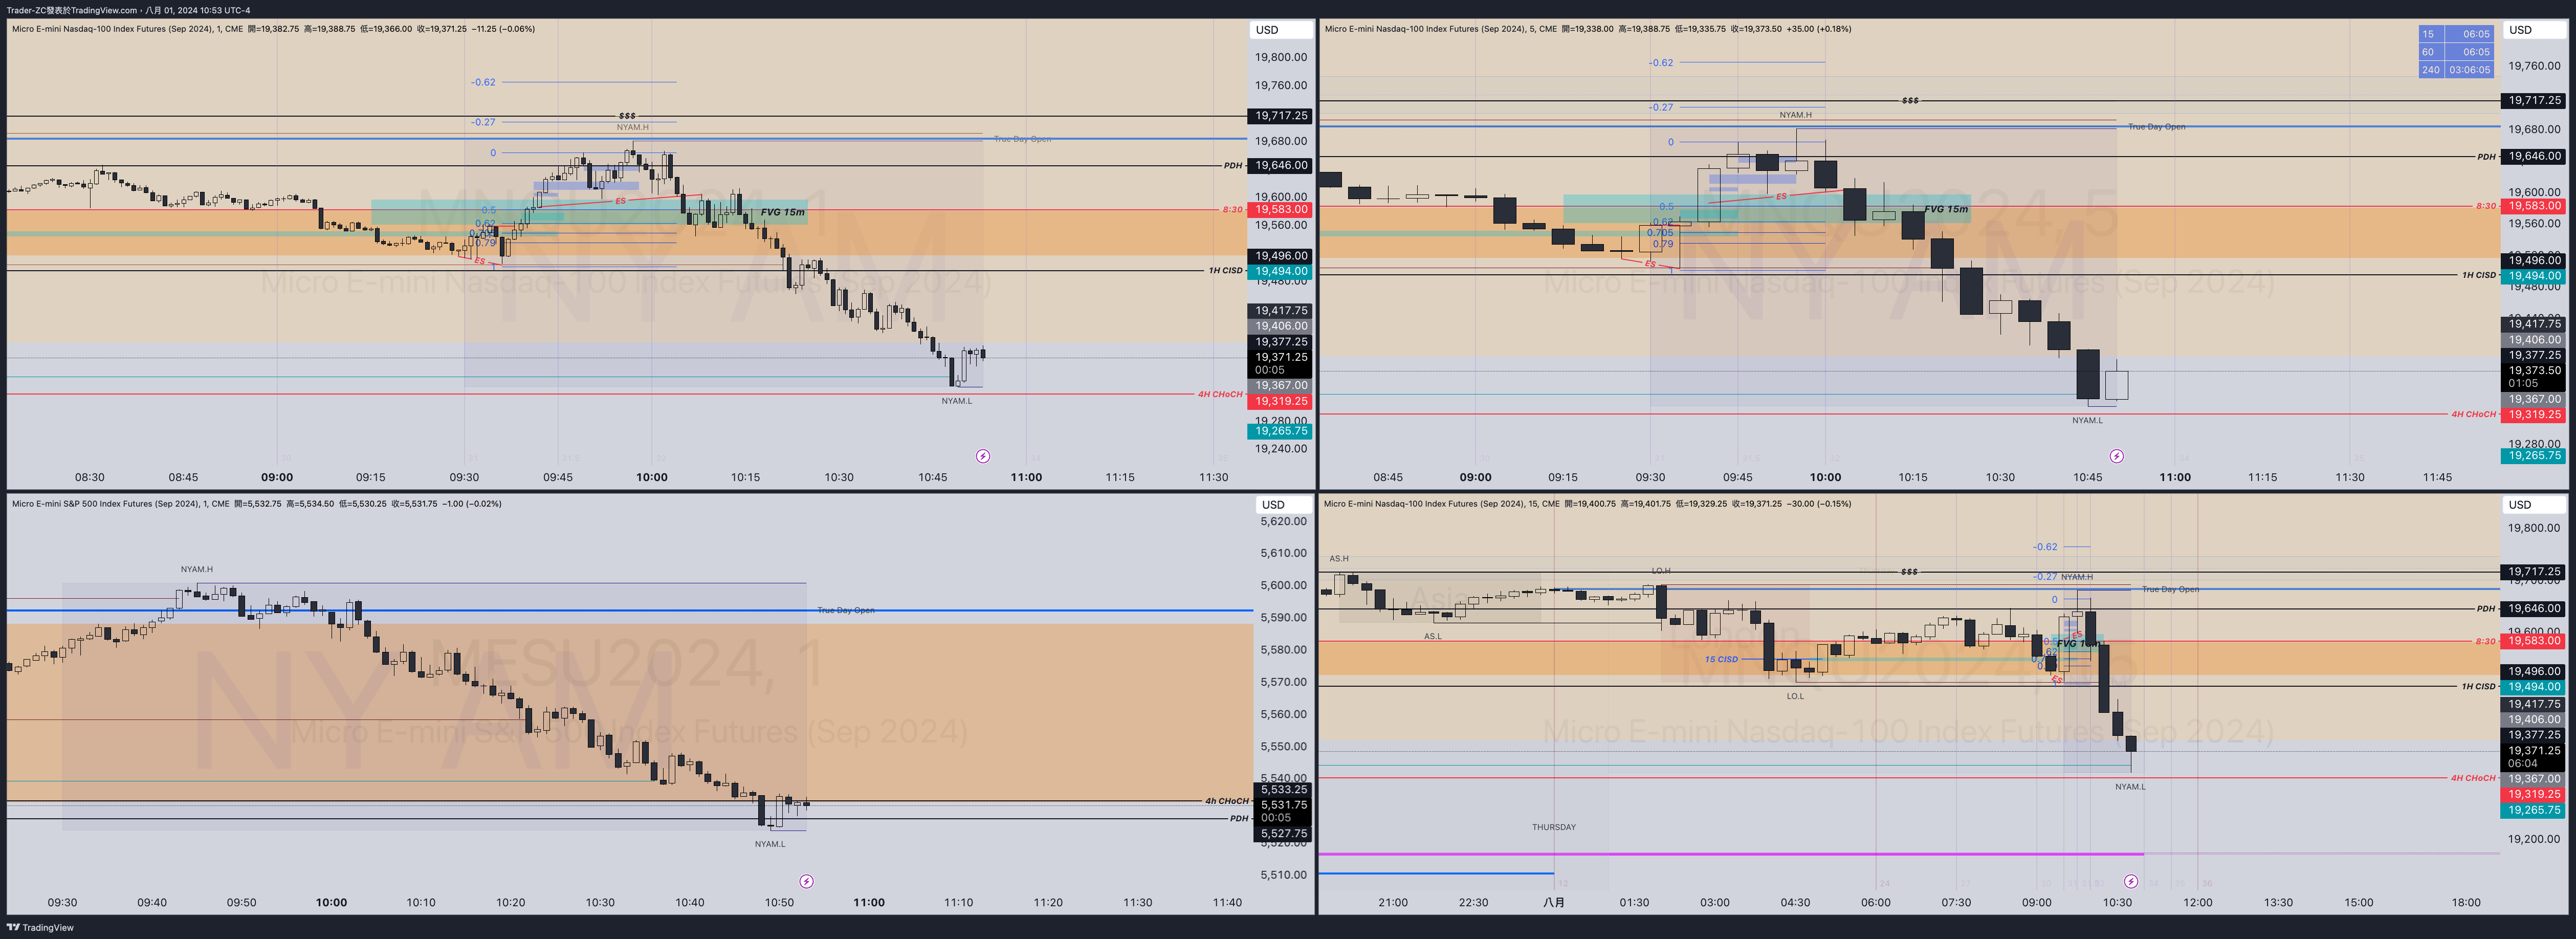Click the lightning event icon in the 5-minute Nasdaq chart
The width and height of the screenshot is (2576, 939).
coord(2117,456)
